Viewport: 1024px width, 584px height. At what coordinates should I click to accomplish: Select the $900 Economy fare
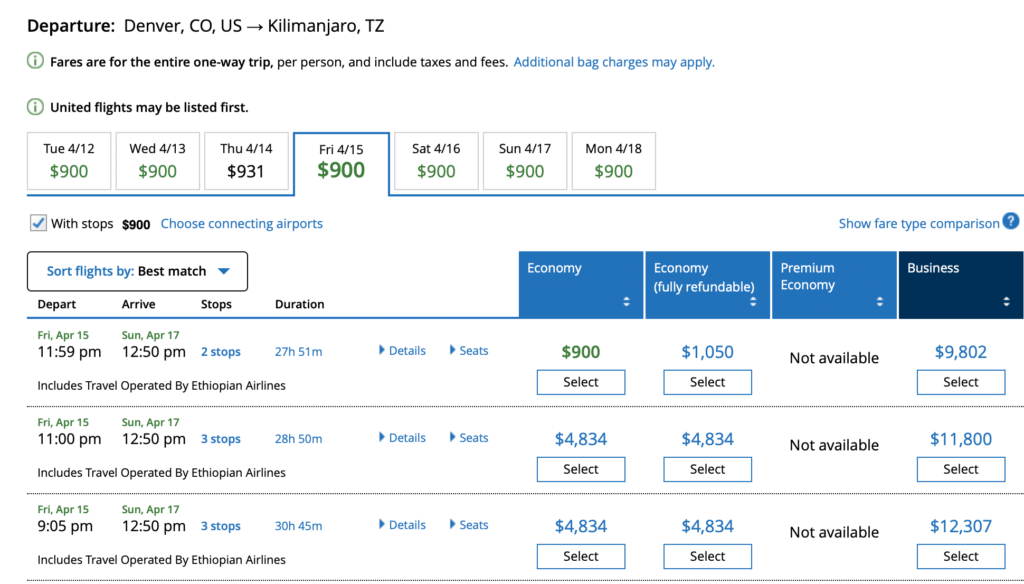tap(580, 382)
